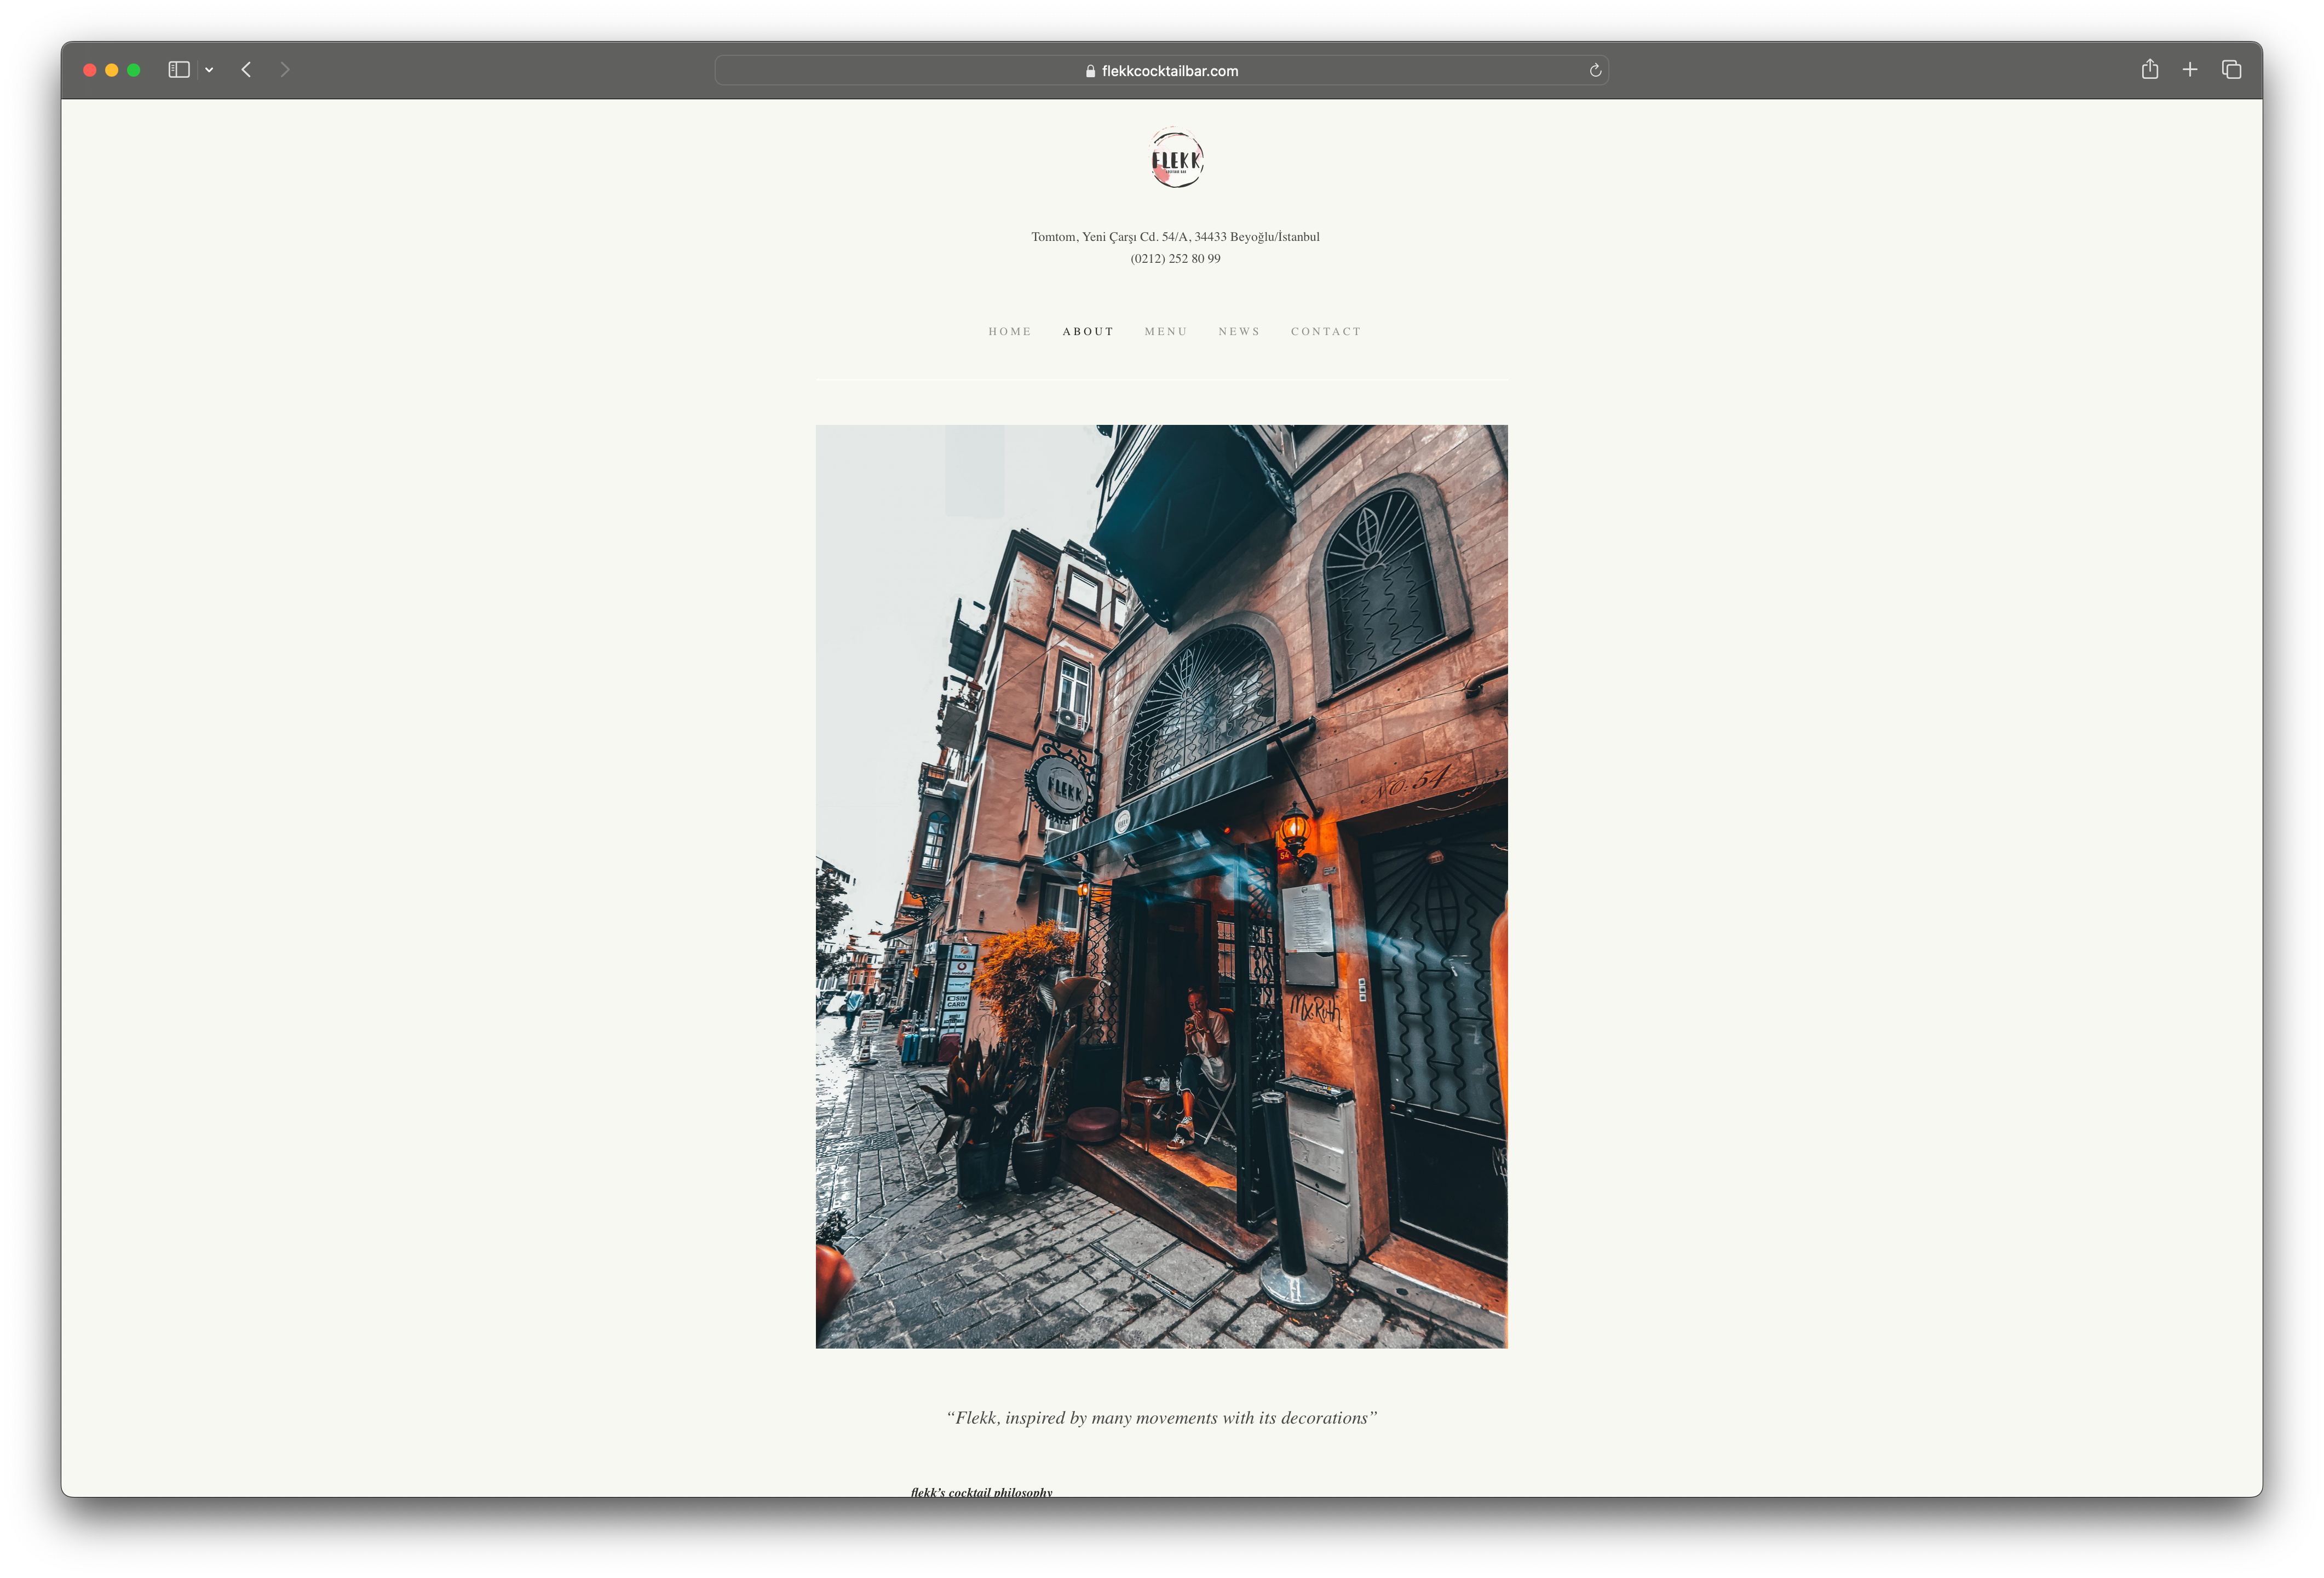Viewport: 2324px width, 1578px height.
Task: Open the NEWS page link
Action: 1239,331
